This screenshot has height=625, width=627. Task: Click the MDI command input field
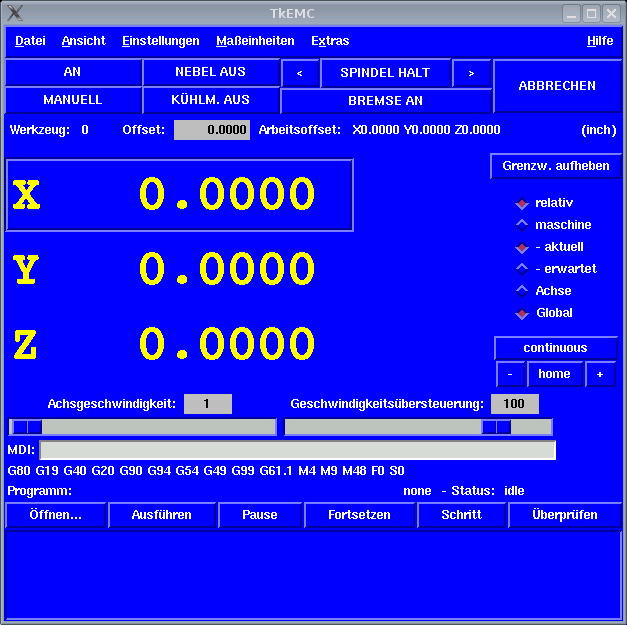(x=297, y=450)
